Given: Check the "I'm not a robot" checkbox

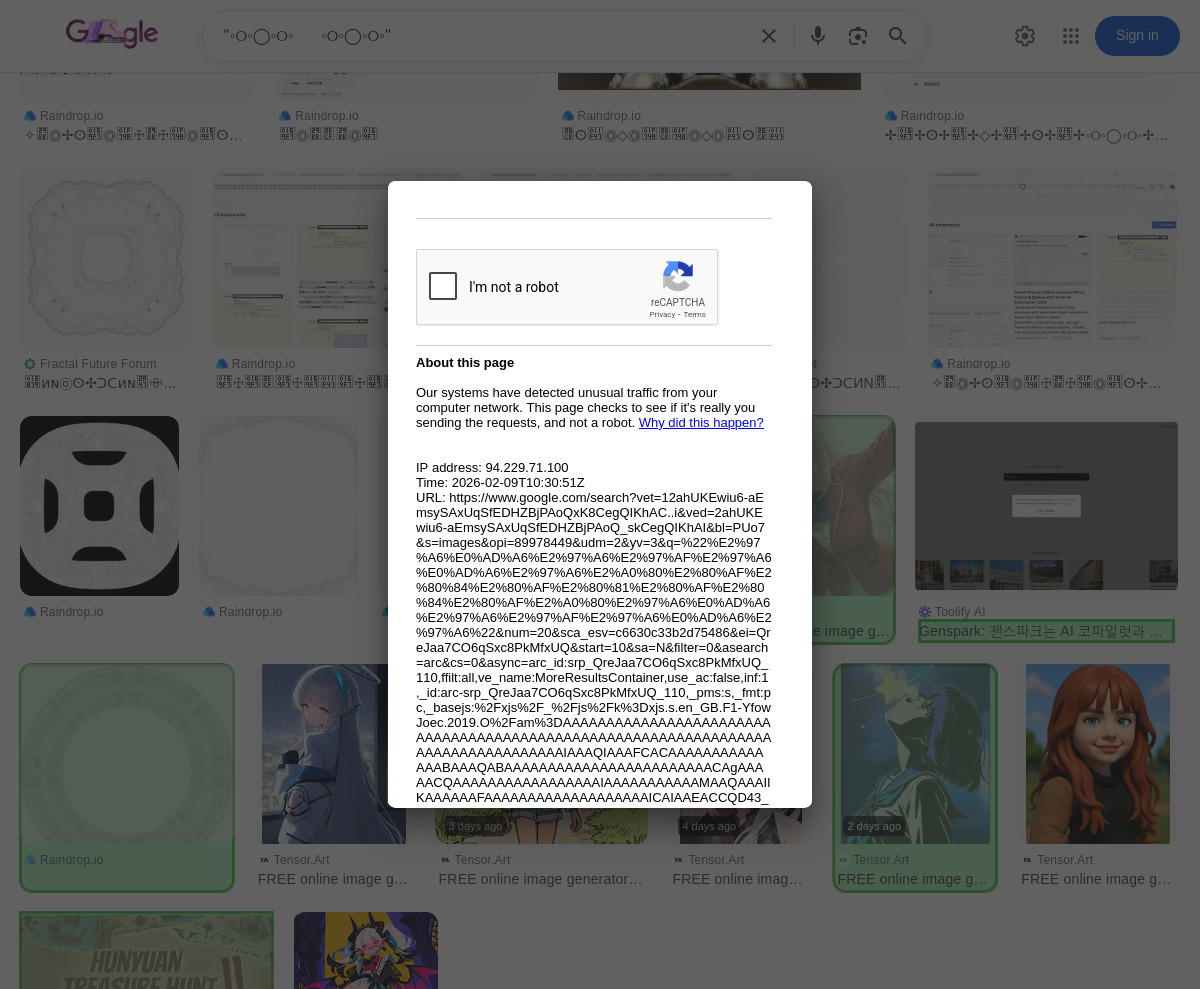Looking at the screenshot, I should tap(443, 287).
